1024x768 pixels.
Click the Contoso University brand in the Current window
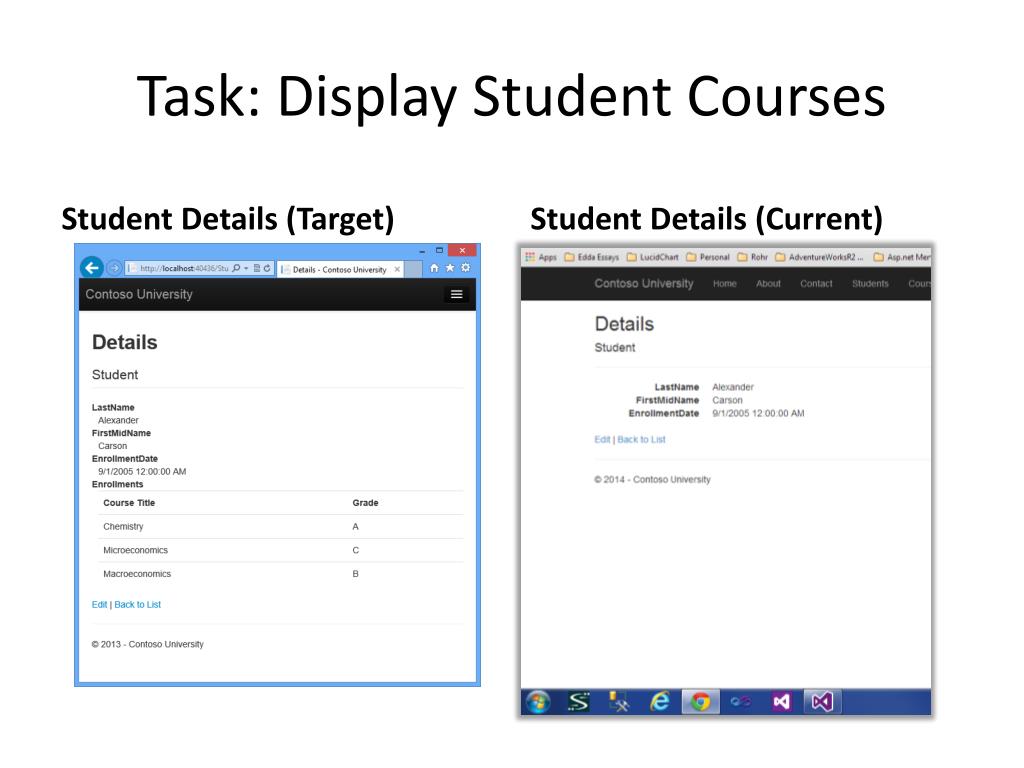click(x=644, y=283)
